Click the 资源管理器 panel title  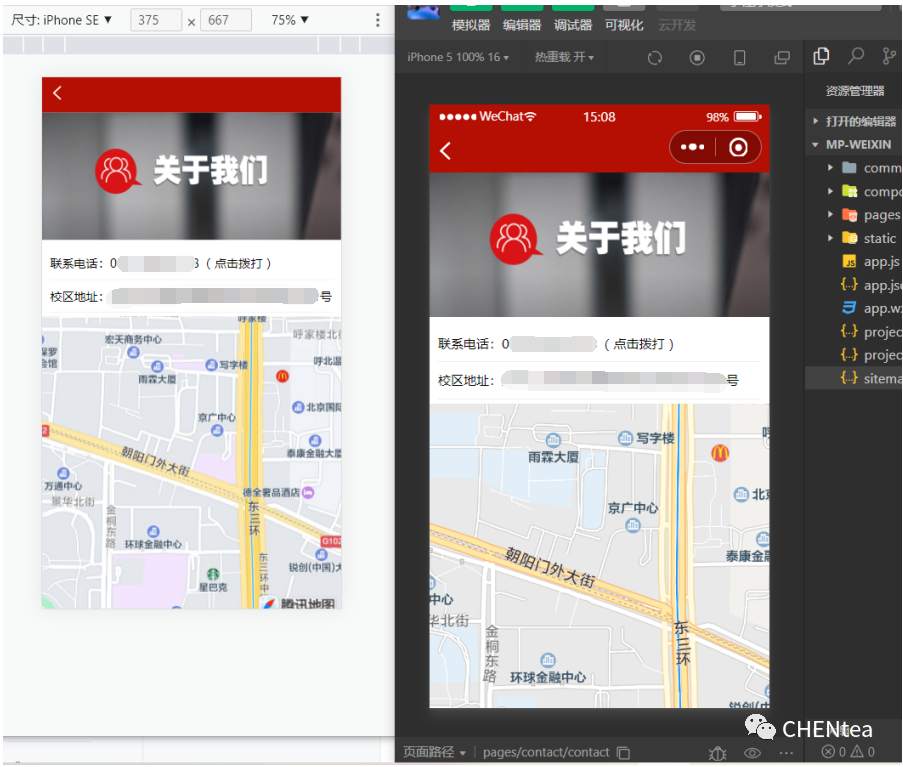point(855,91)
